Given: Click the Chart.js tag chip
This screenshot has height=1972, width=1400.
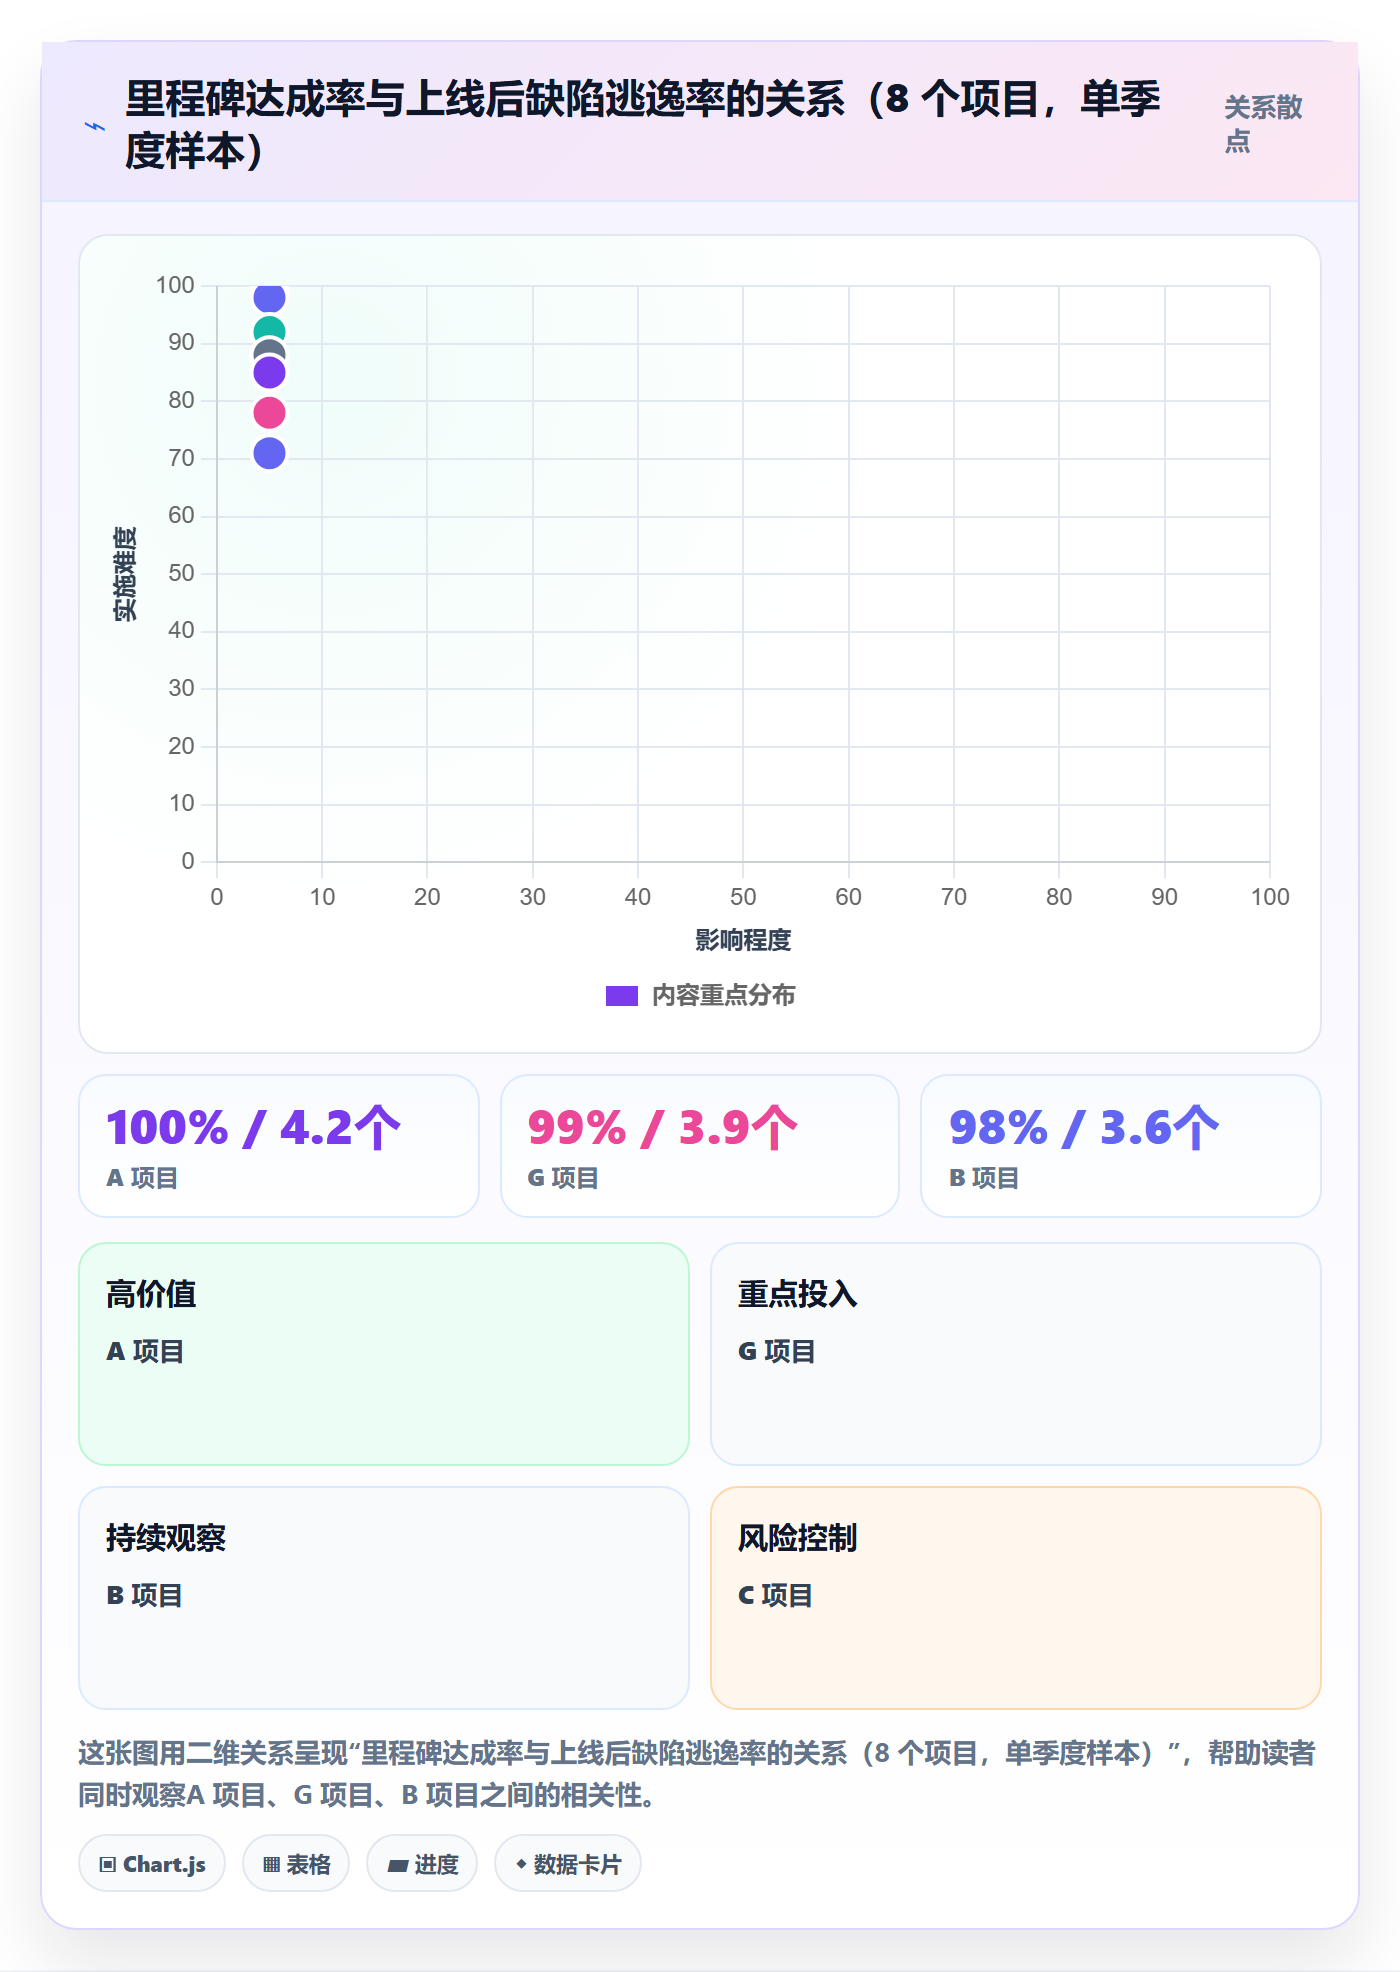Looking at the screenshot, I should pos(152,1864).
